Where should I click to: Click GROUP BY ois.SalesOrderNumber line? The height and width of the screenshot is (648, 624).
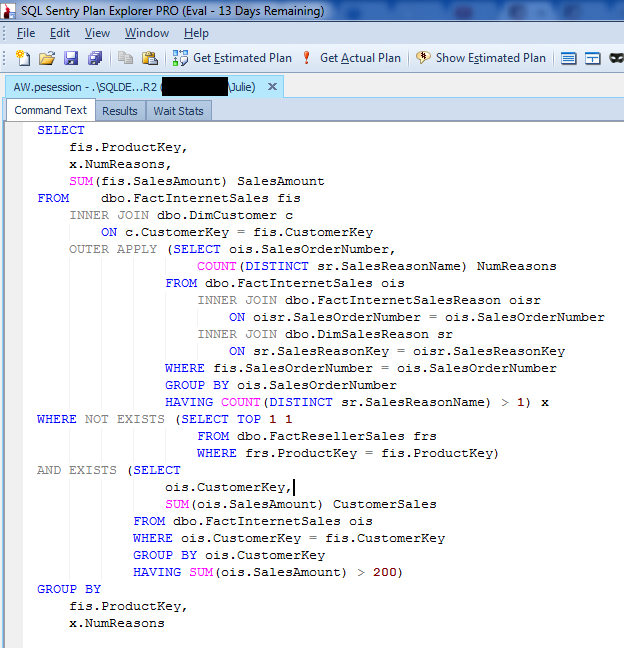pyautogui.click(x=281, y=385)
